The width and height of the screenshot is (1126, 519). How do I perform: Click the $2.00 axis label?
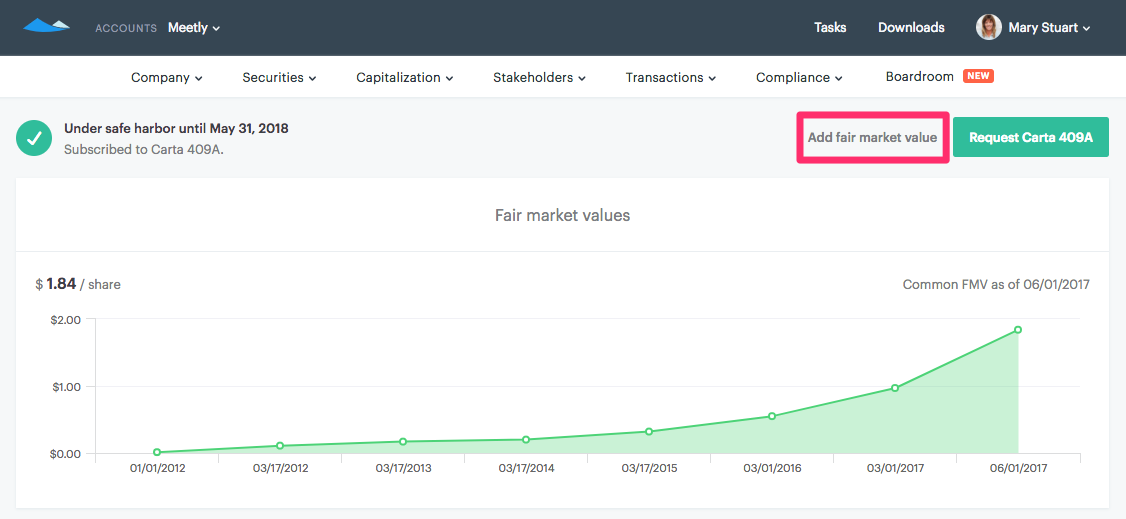(x=65, y=319)
